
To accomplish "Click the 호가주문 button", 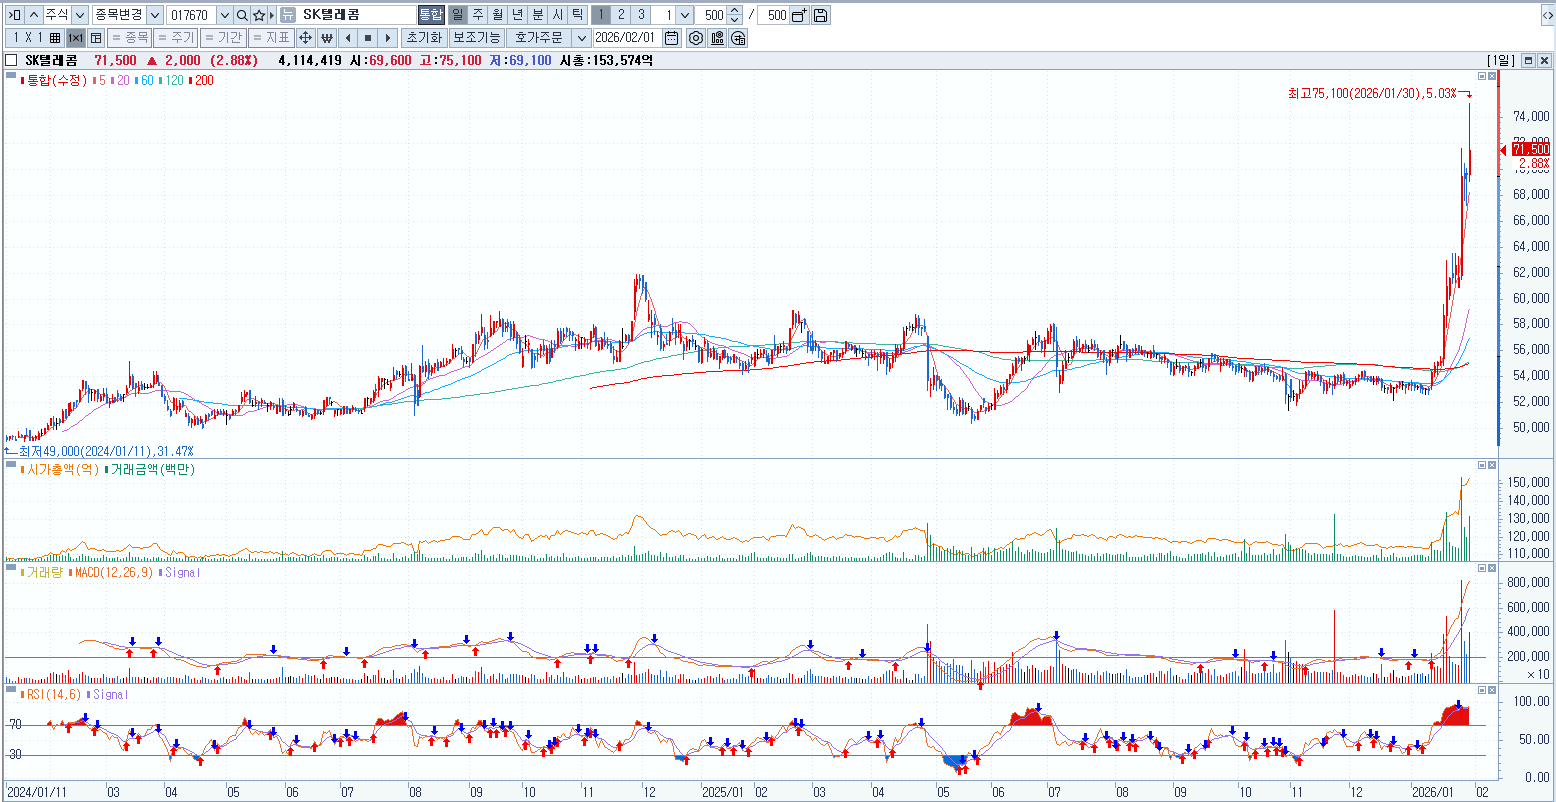I will point(539,38).
